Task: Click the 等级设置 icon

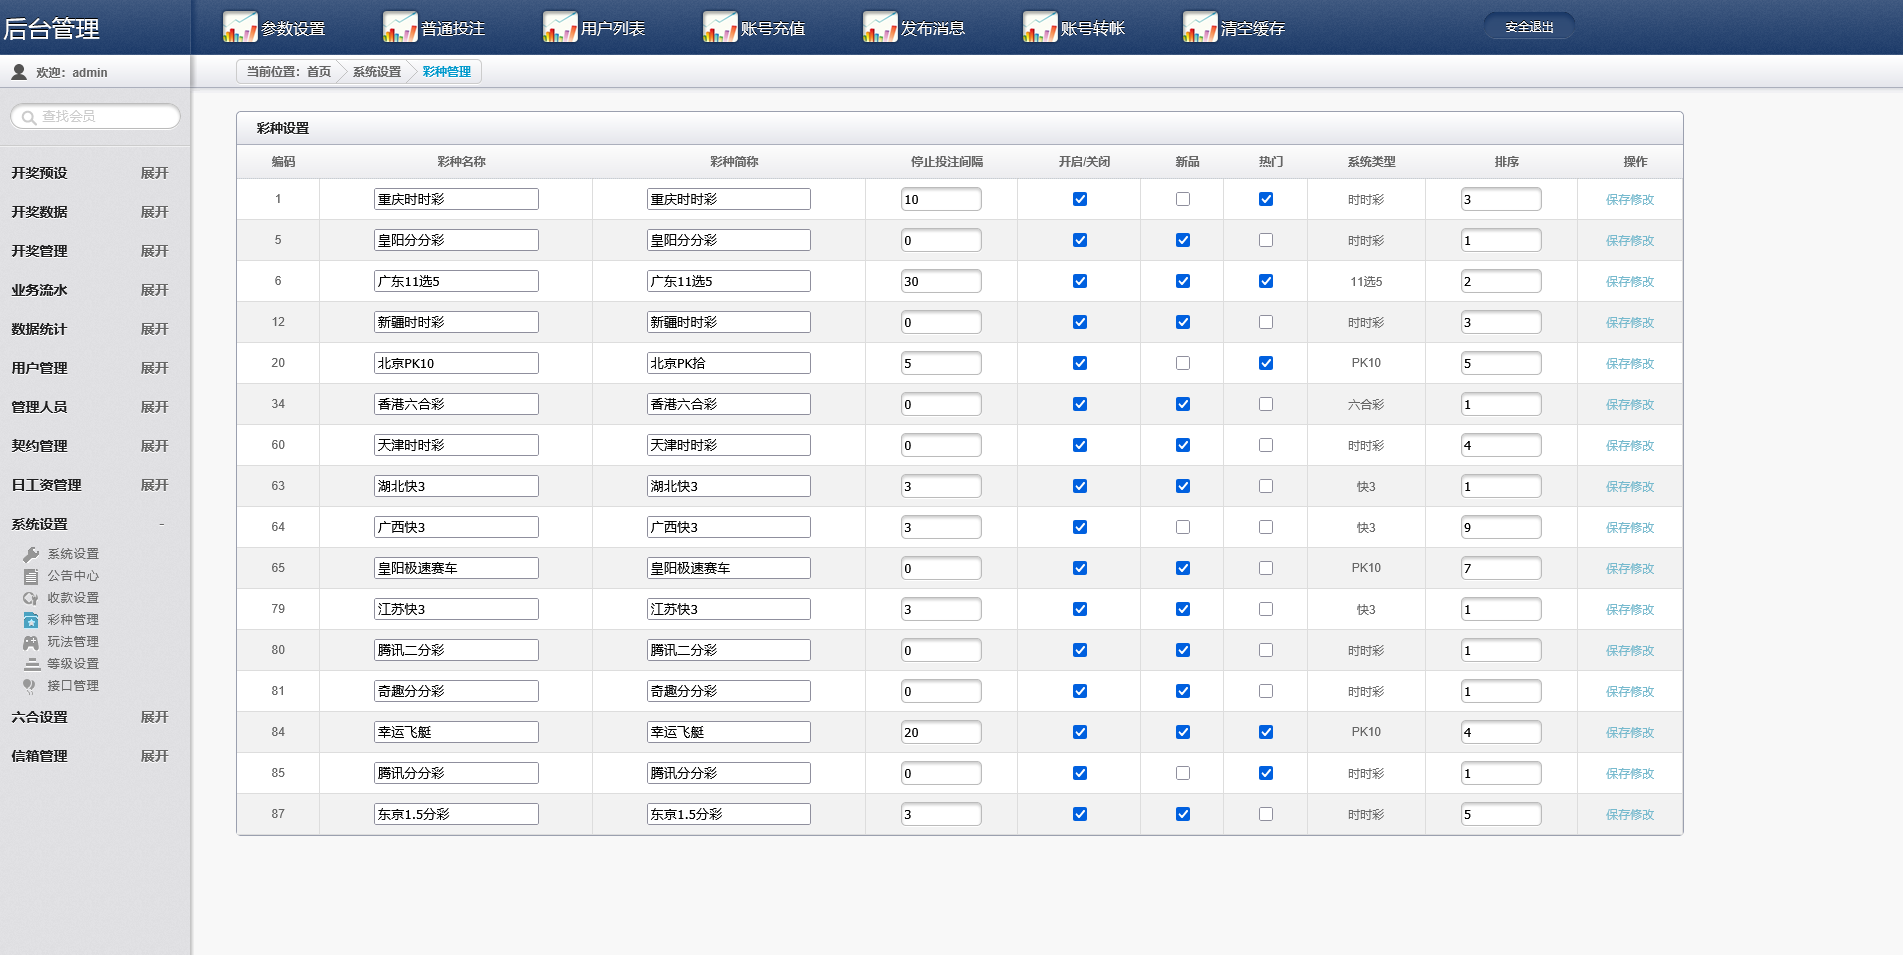Action: click(31, 664)
